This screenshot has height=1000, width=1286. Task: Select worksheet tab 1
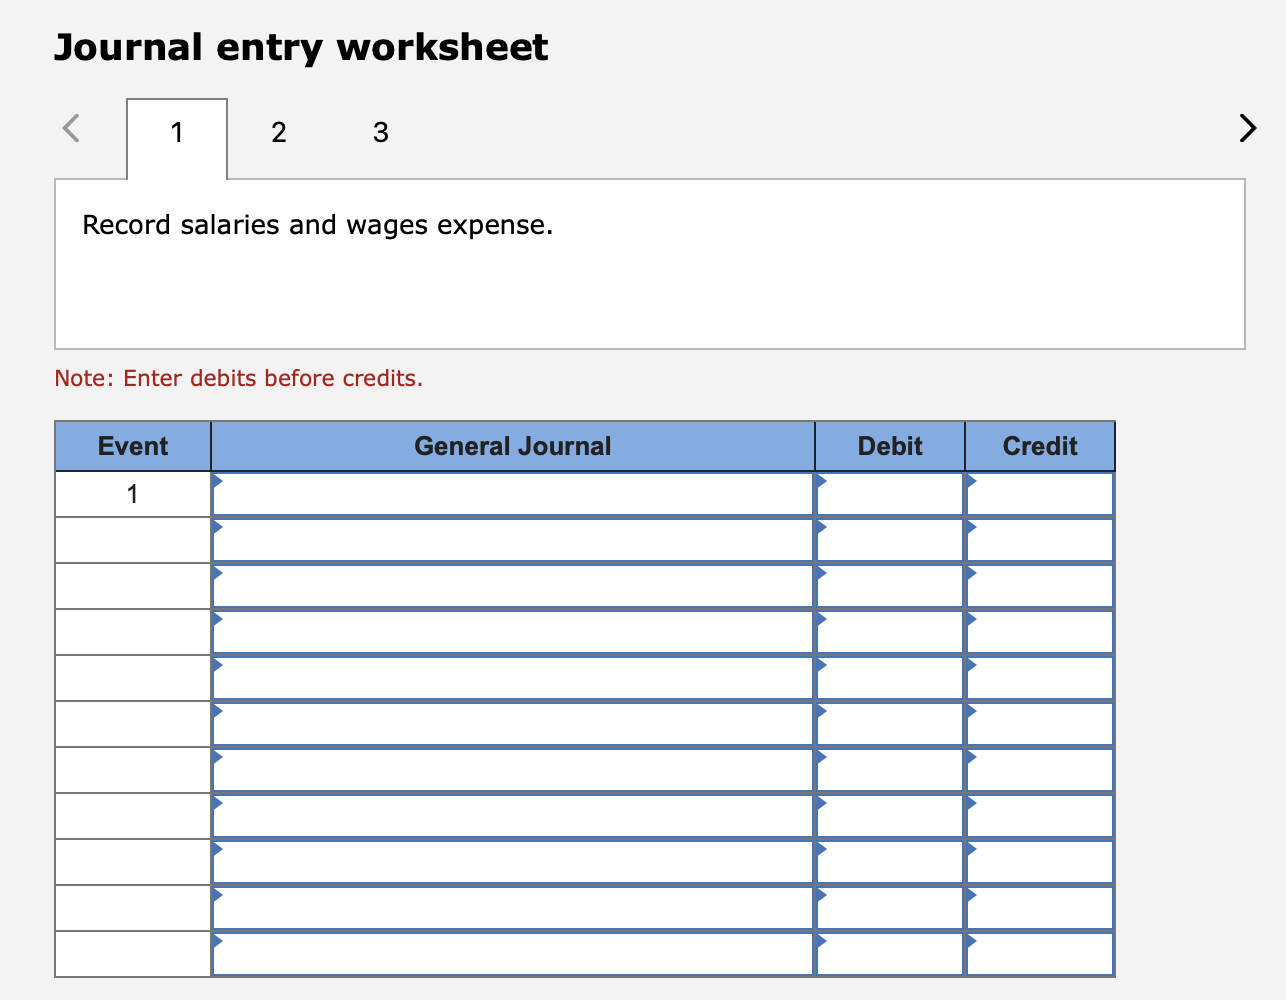coord(177,139)
